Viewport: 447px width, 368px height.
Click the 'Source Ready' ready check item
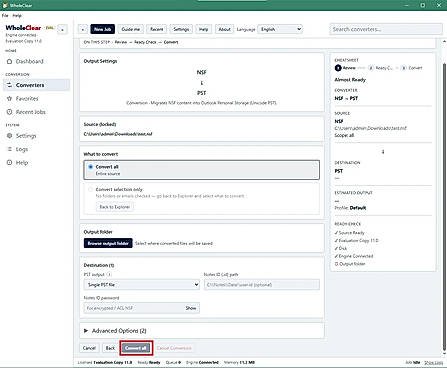coord(350,233)
